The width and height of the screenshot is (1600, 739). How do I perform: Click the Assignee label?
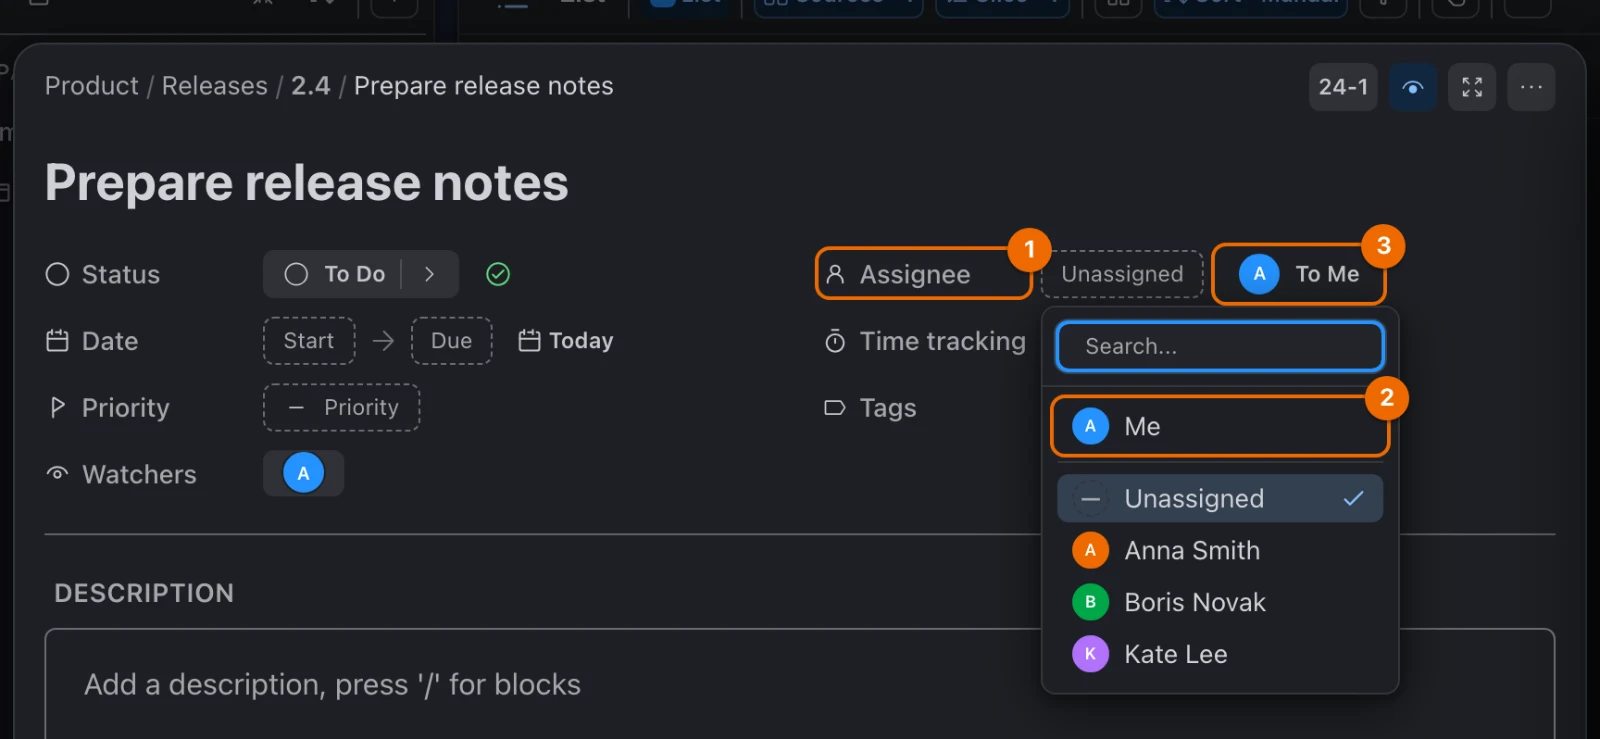click(x=915, y=274)
